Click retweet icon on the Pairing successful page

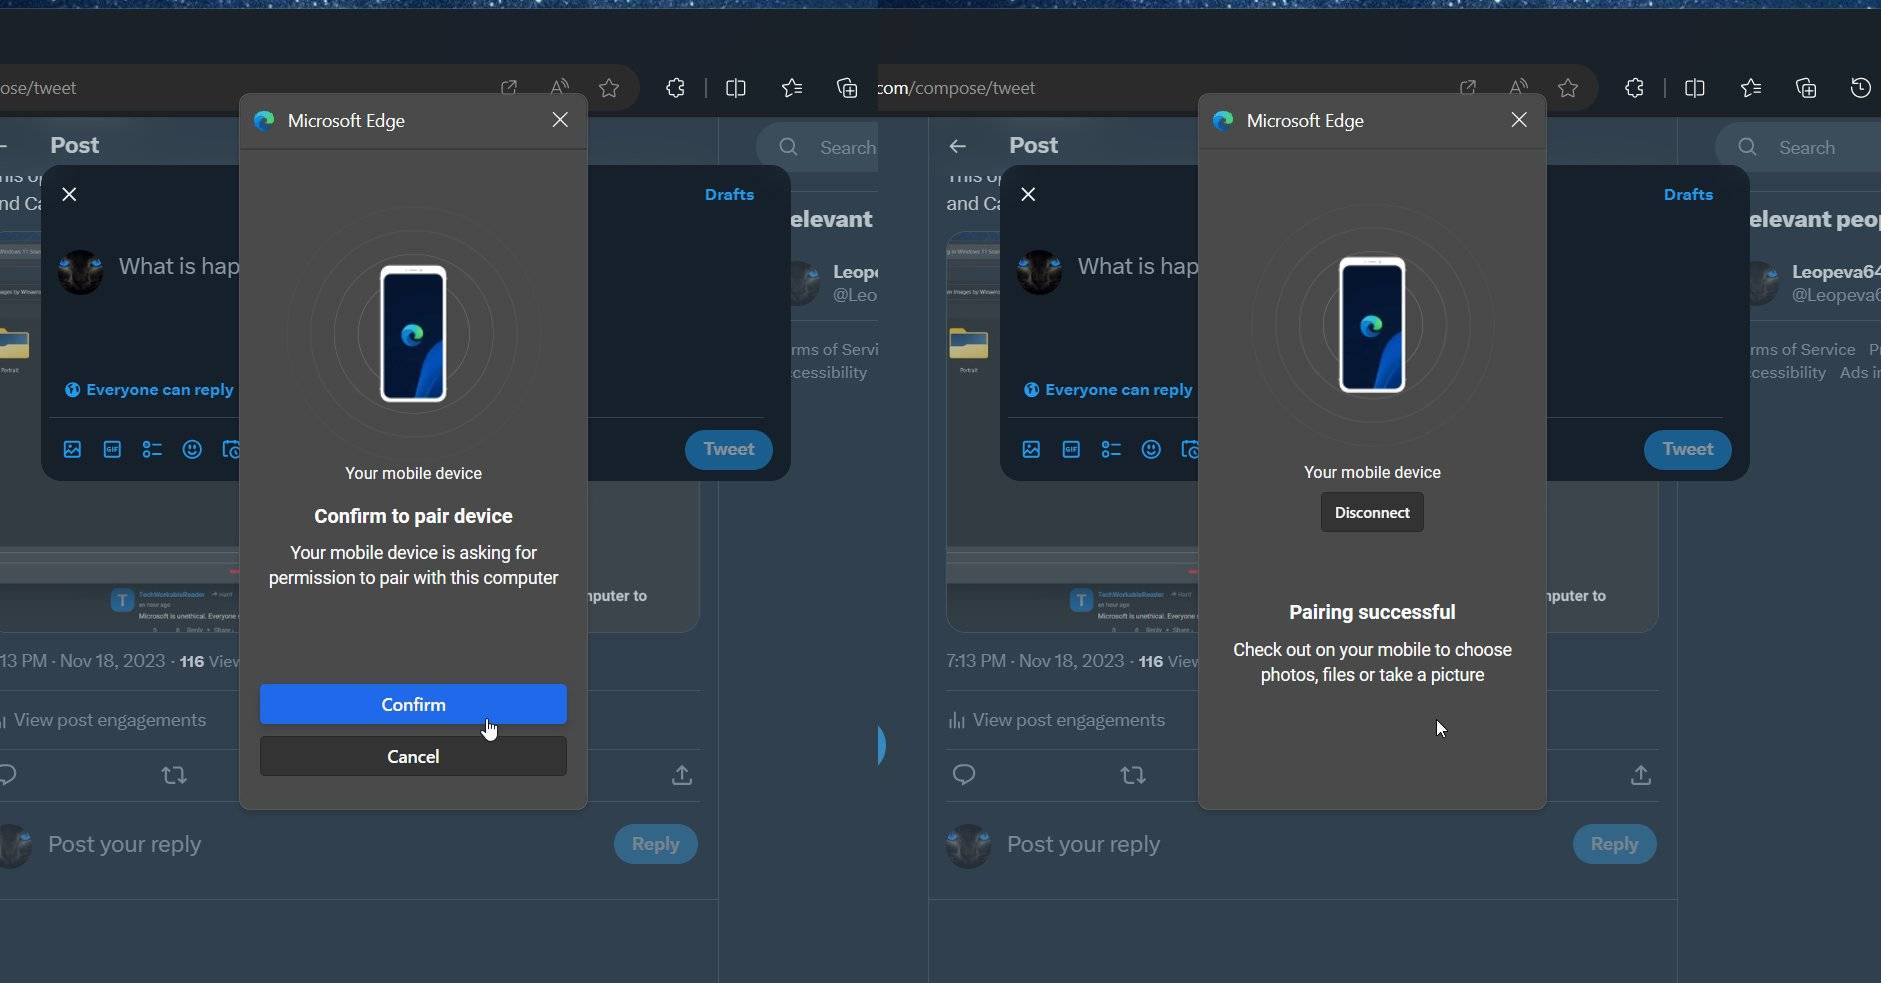click(x=1133, y=775)
